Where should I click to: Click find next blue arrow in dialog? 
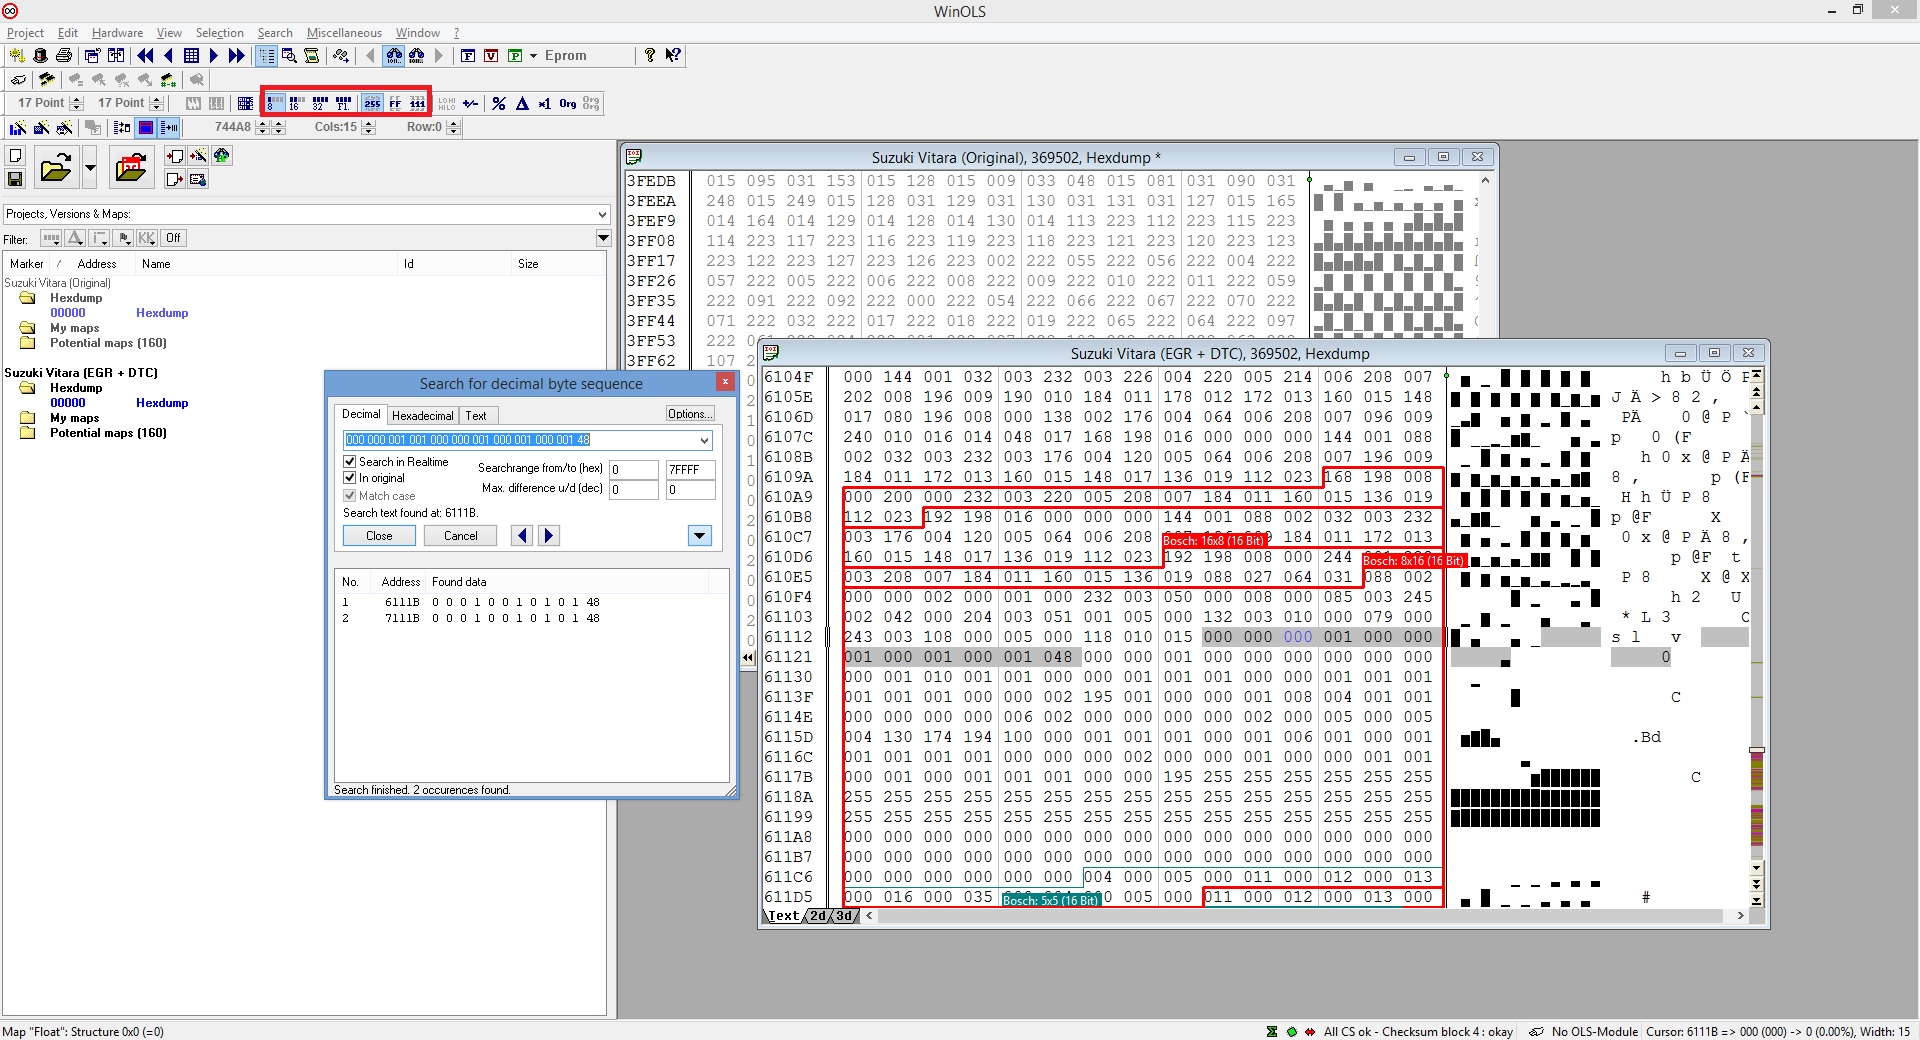pyautogui.click(x=549, y=536)
